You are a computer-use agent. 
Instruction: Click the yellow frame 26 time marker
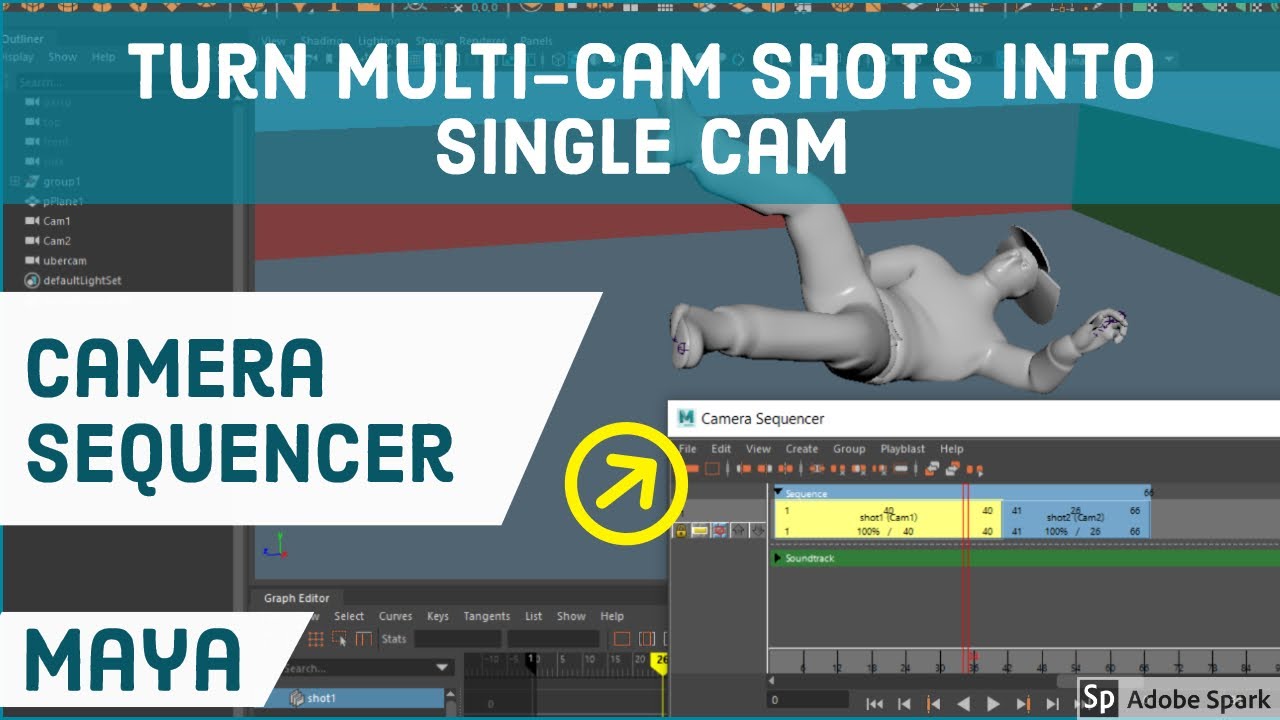tap(658, 662)
